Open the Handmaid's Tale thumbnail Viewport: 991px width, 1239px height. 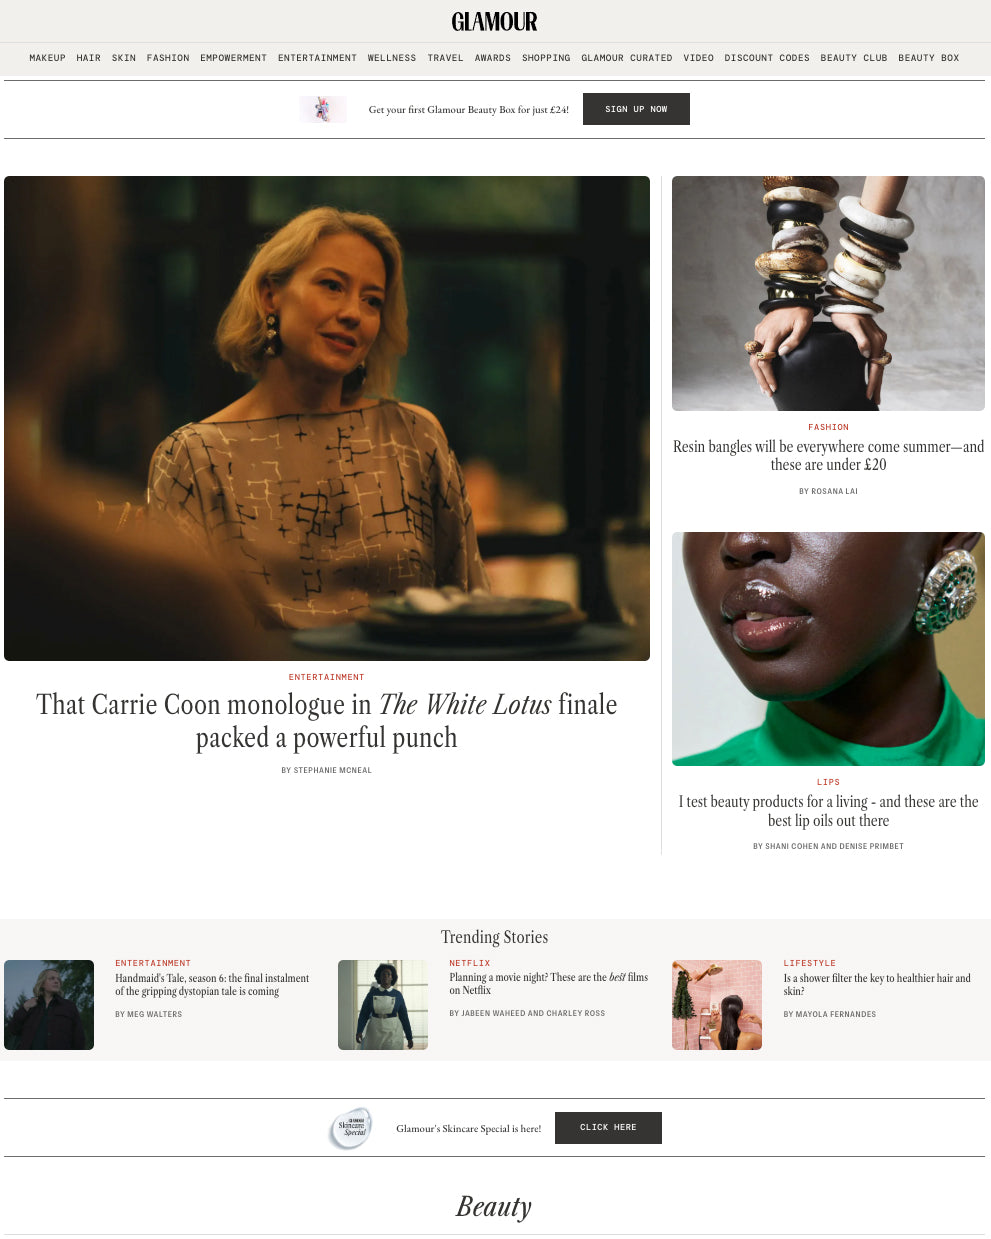(49, 1005)
